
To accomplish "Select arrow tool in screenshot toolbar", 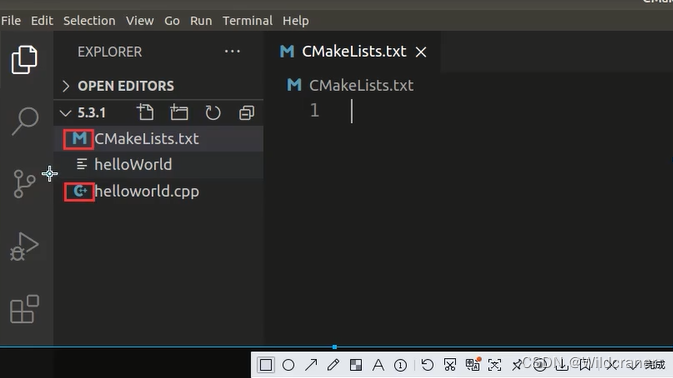I will [311, 365].
